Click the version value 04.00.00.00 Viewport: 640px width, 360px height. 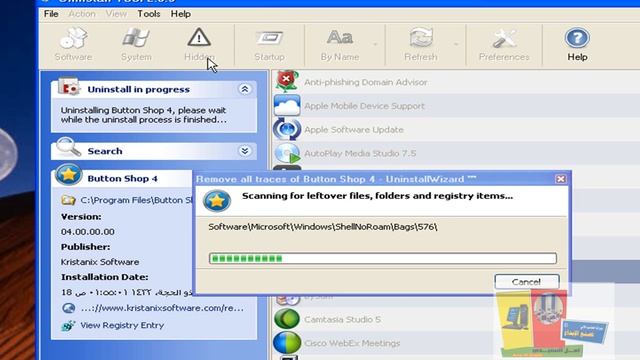coord(88,231)
